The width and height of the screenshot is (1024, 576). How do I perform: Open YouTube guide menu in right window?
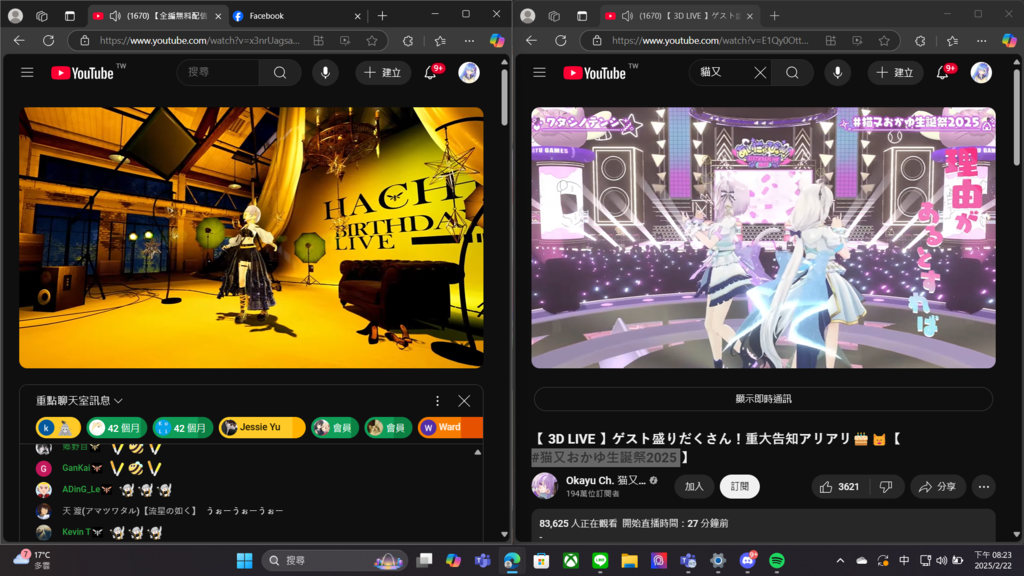point(539,72)
